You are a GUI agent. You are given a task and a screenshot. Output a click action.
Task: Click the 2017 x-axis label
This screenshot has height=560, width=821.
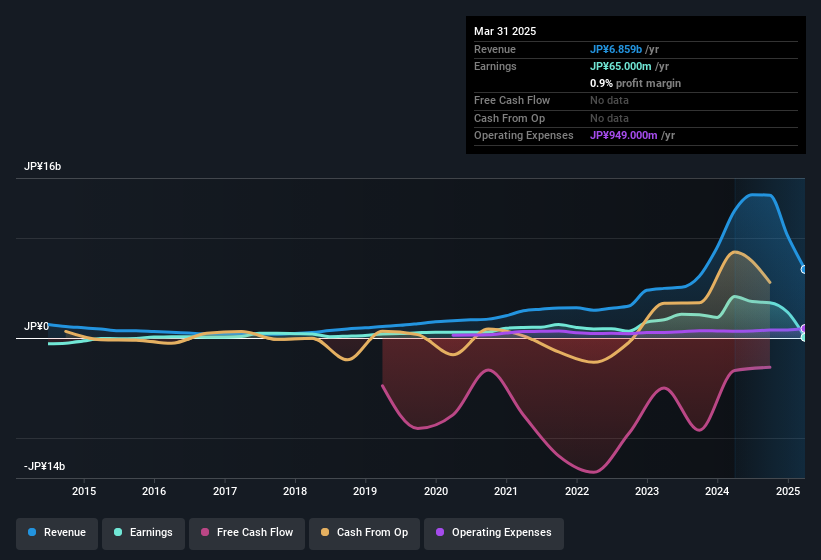[225, 491]
